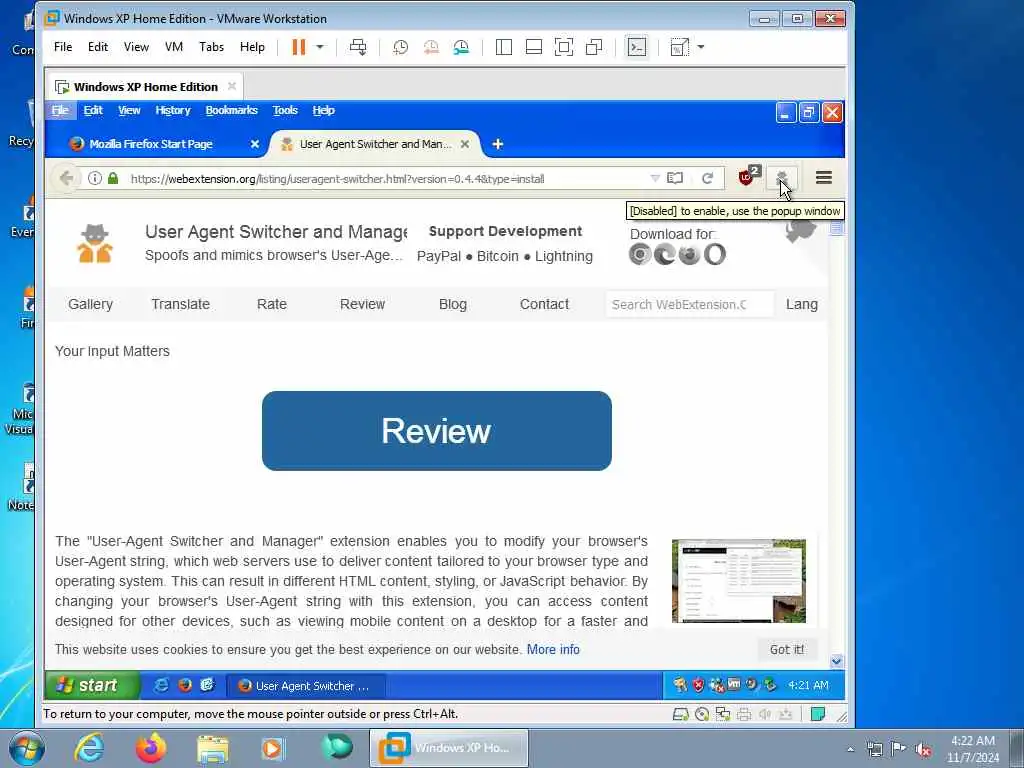Open the Gallery page link
The image size is (1024, 768).
coord(90,304)
